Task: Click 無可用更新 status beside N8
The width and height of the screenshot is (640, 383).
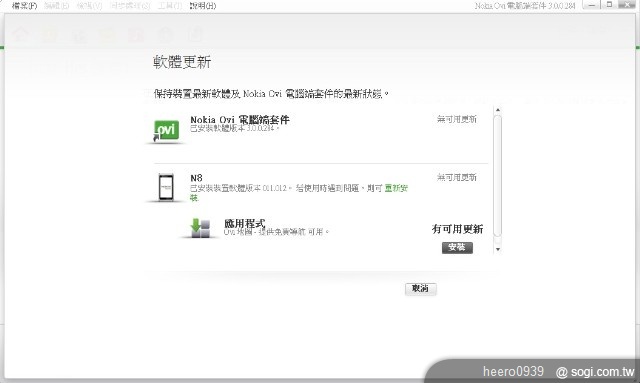Action: click(x=457, y=177)
